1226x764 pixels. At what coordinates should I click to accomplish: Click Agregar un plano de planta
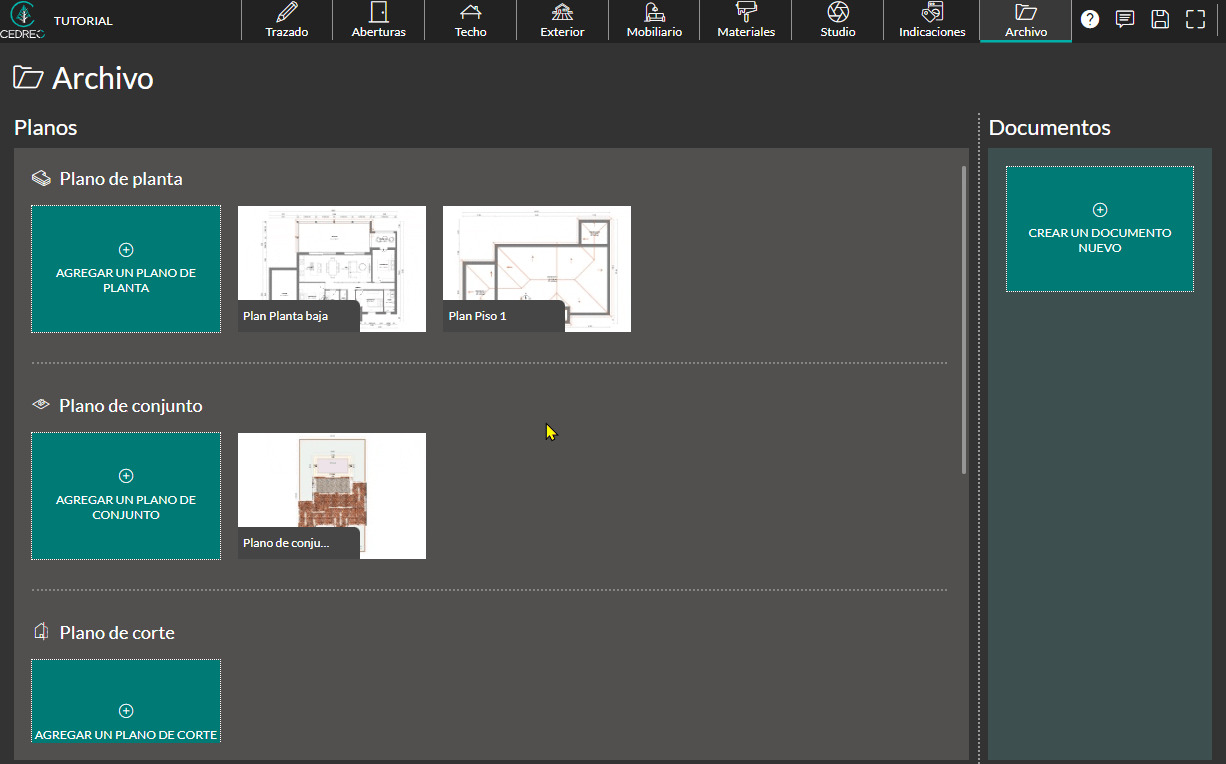126,269
